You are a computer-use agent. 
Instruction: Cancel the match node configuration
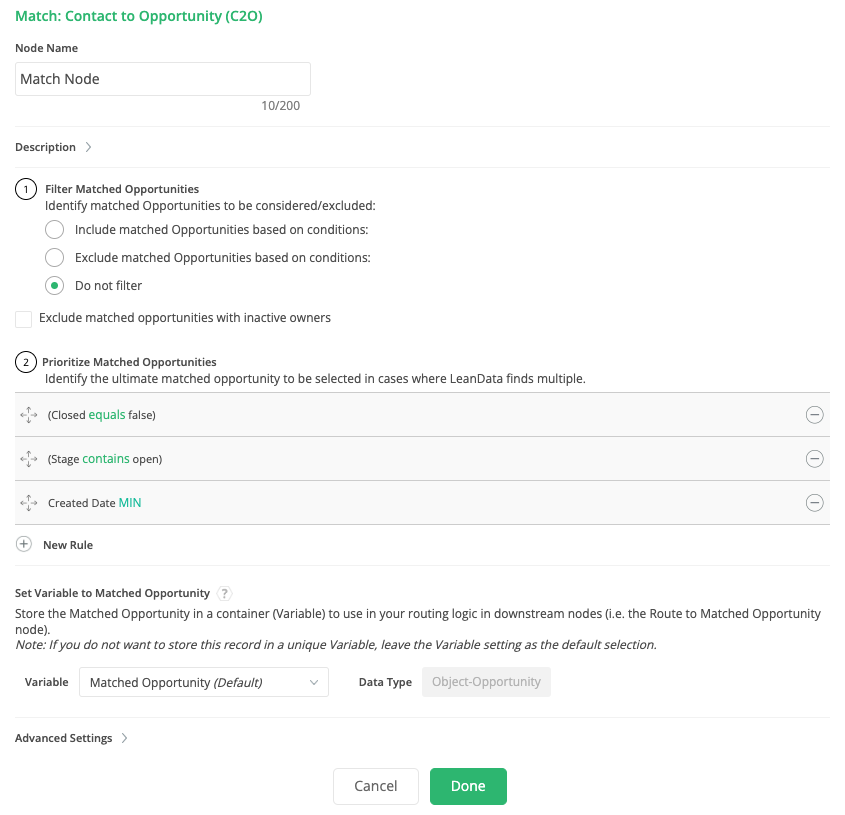(375, 786)
